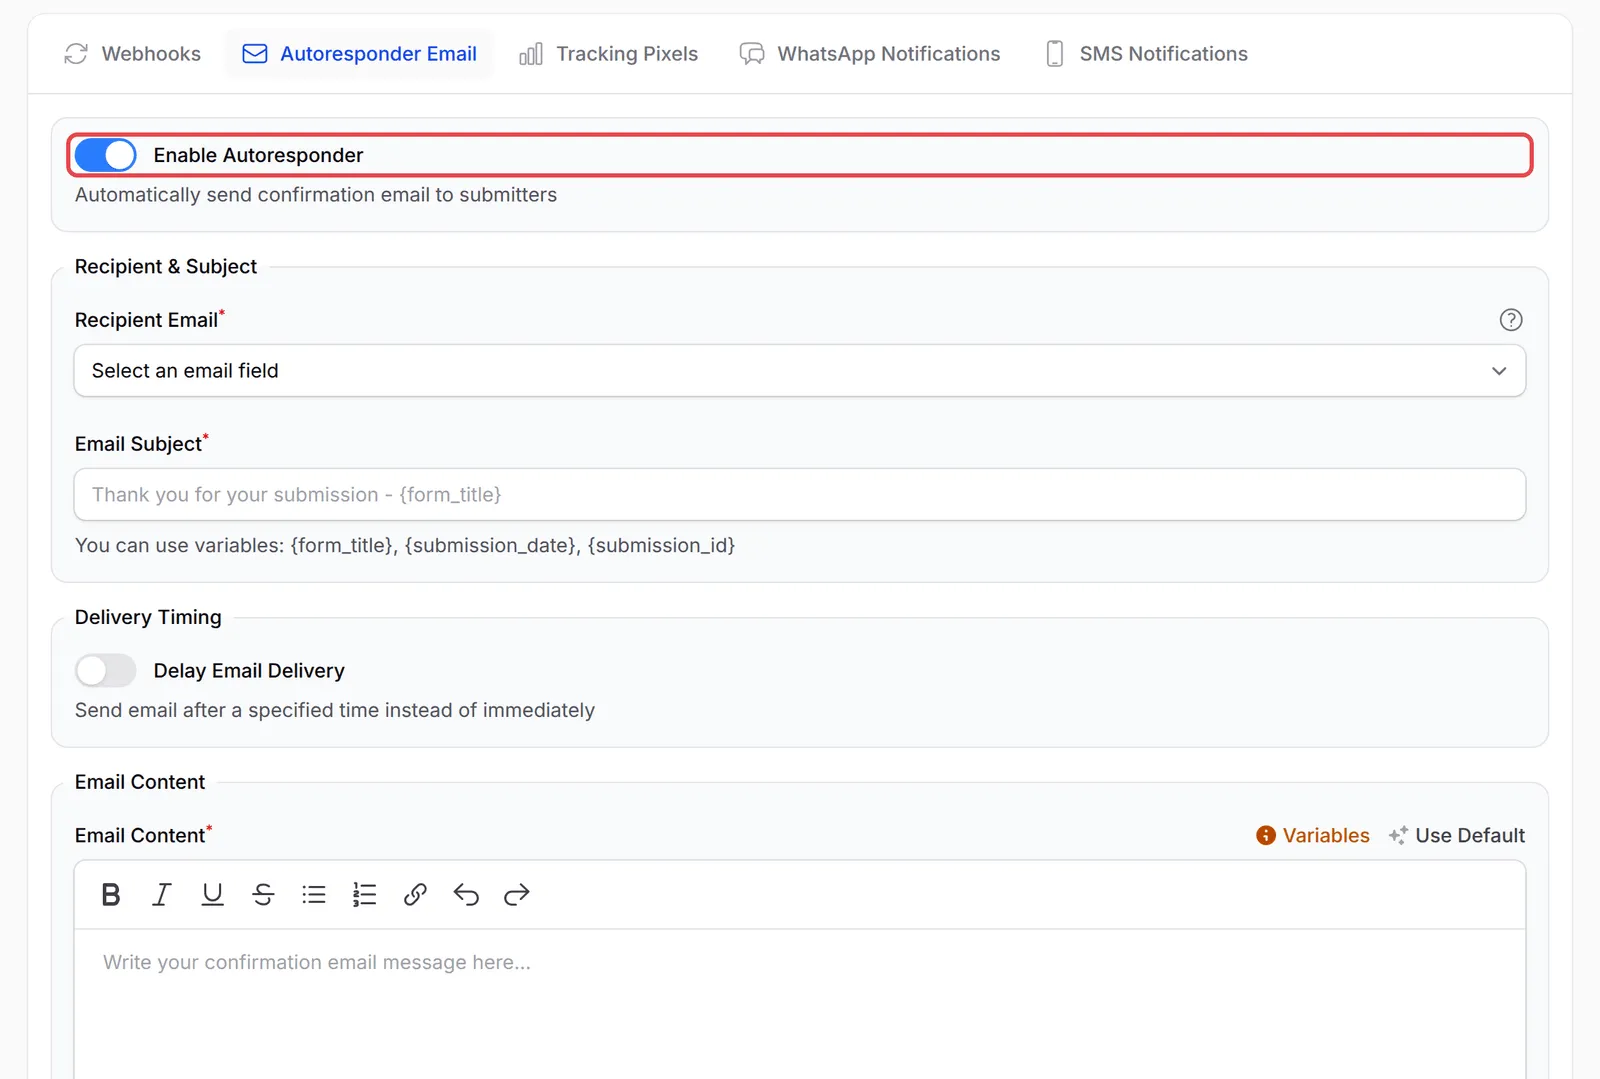Click Use Default content button
Image resolution: width=1600 pixels, height=1079 pixels.
coord(1457,836)
